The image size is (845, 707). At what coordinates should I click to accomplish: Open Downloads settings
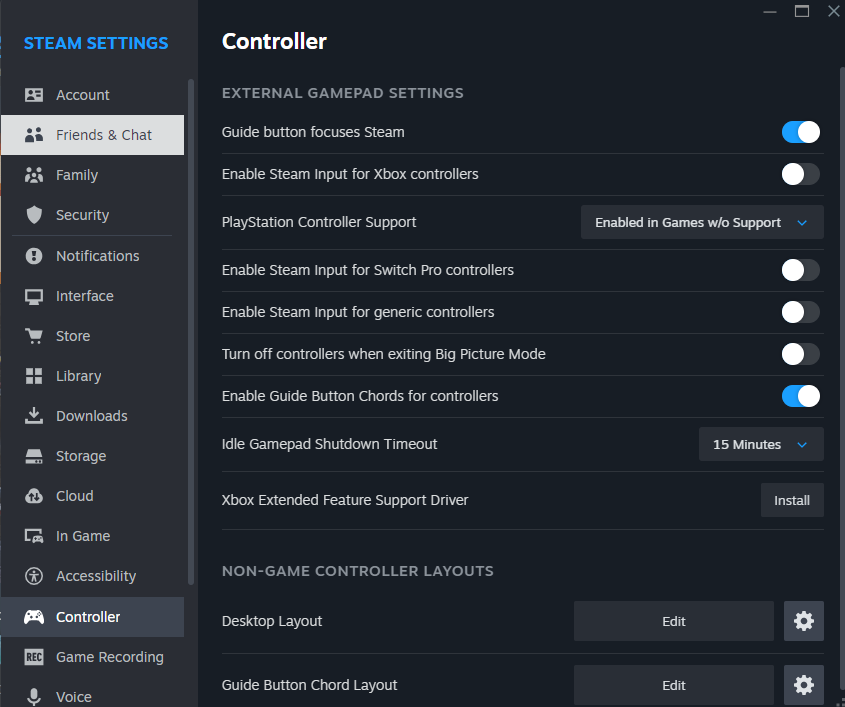92,416
